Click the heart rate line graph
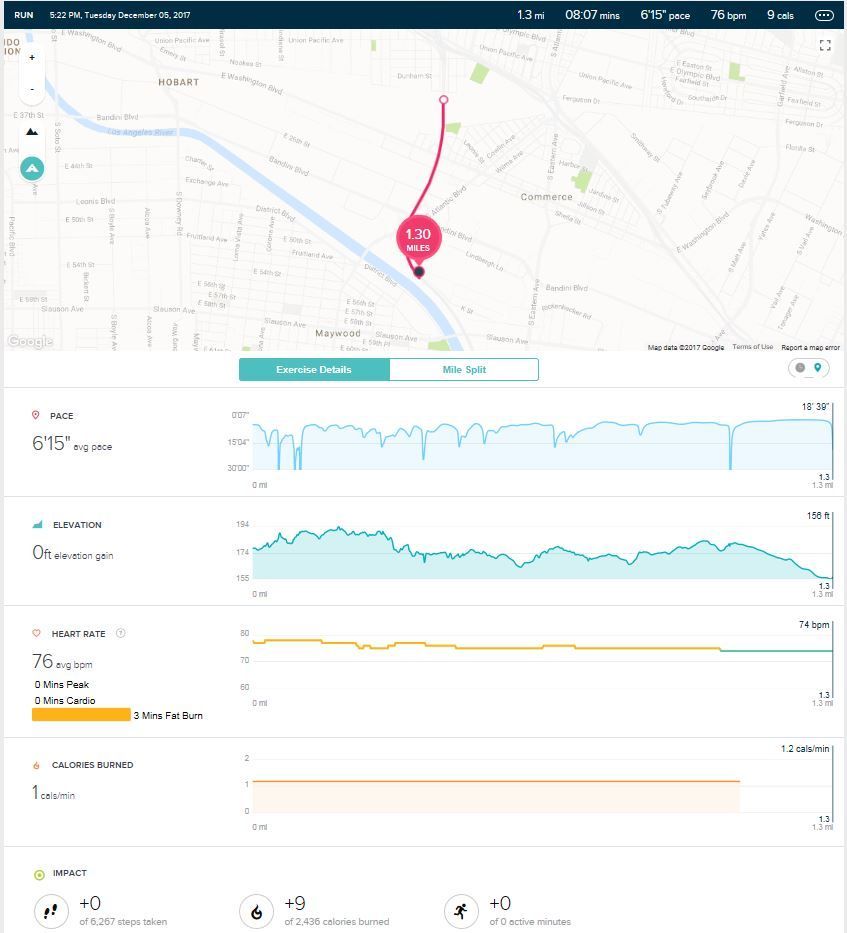The height and width of the screenshot is (933, 847). pyautogui.click(x=541, y=648)
